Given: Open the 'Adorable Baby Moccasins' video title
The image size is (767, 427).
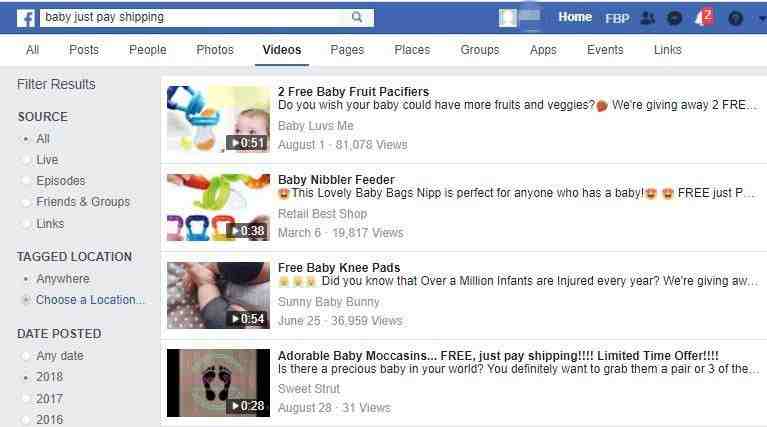Looking at the screenshot, I should click(498, 356).
